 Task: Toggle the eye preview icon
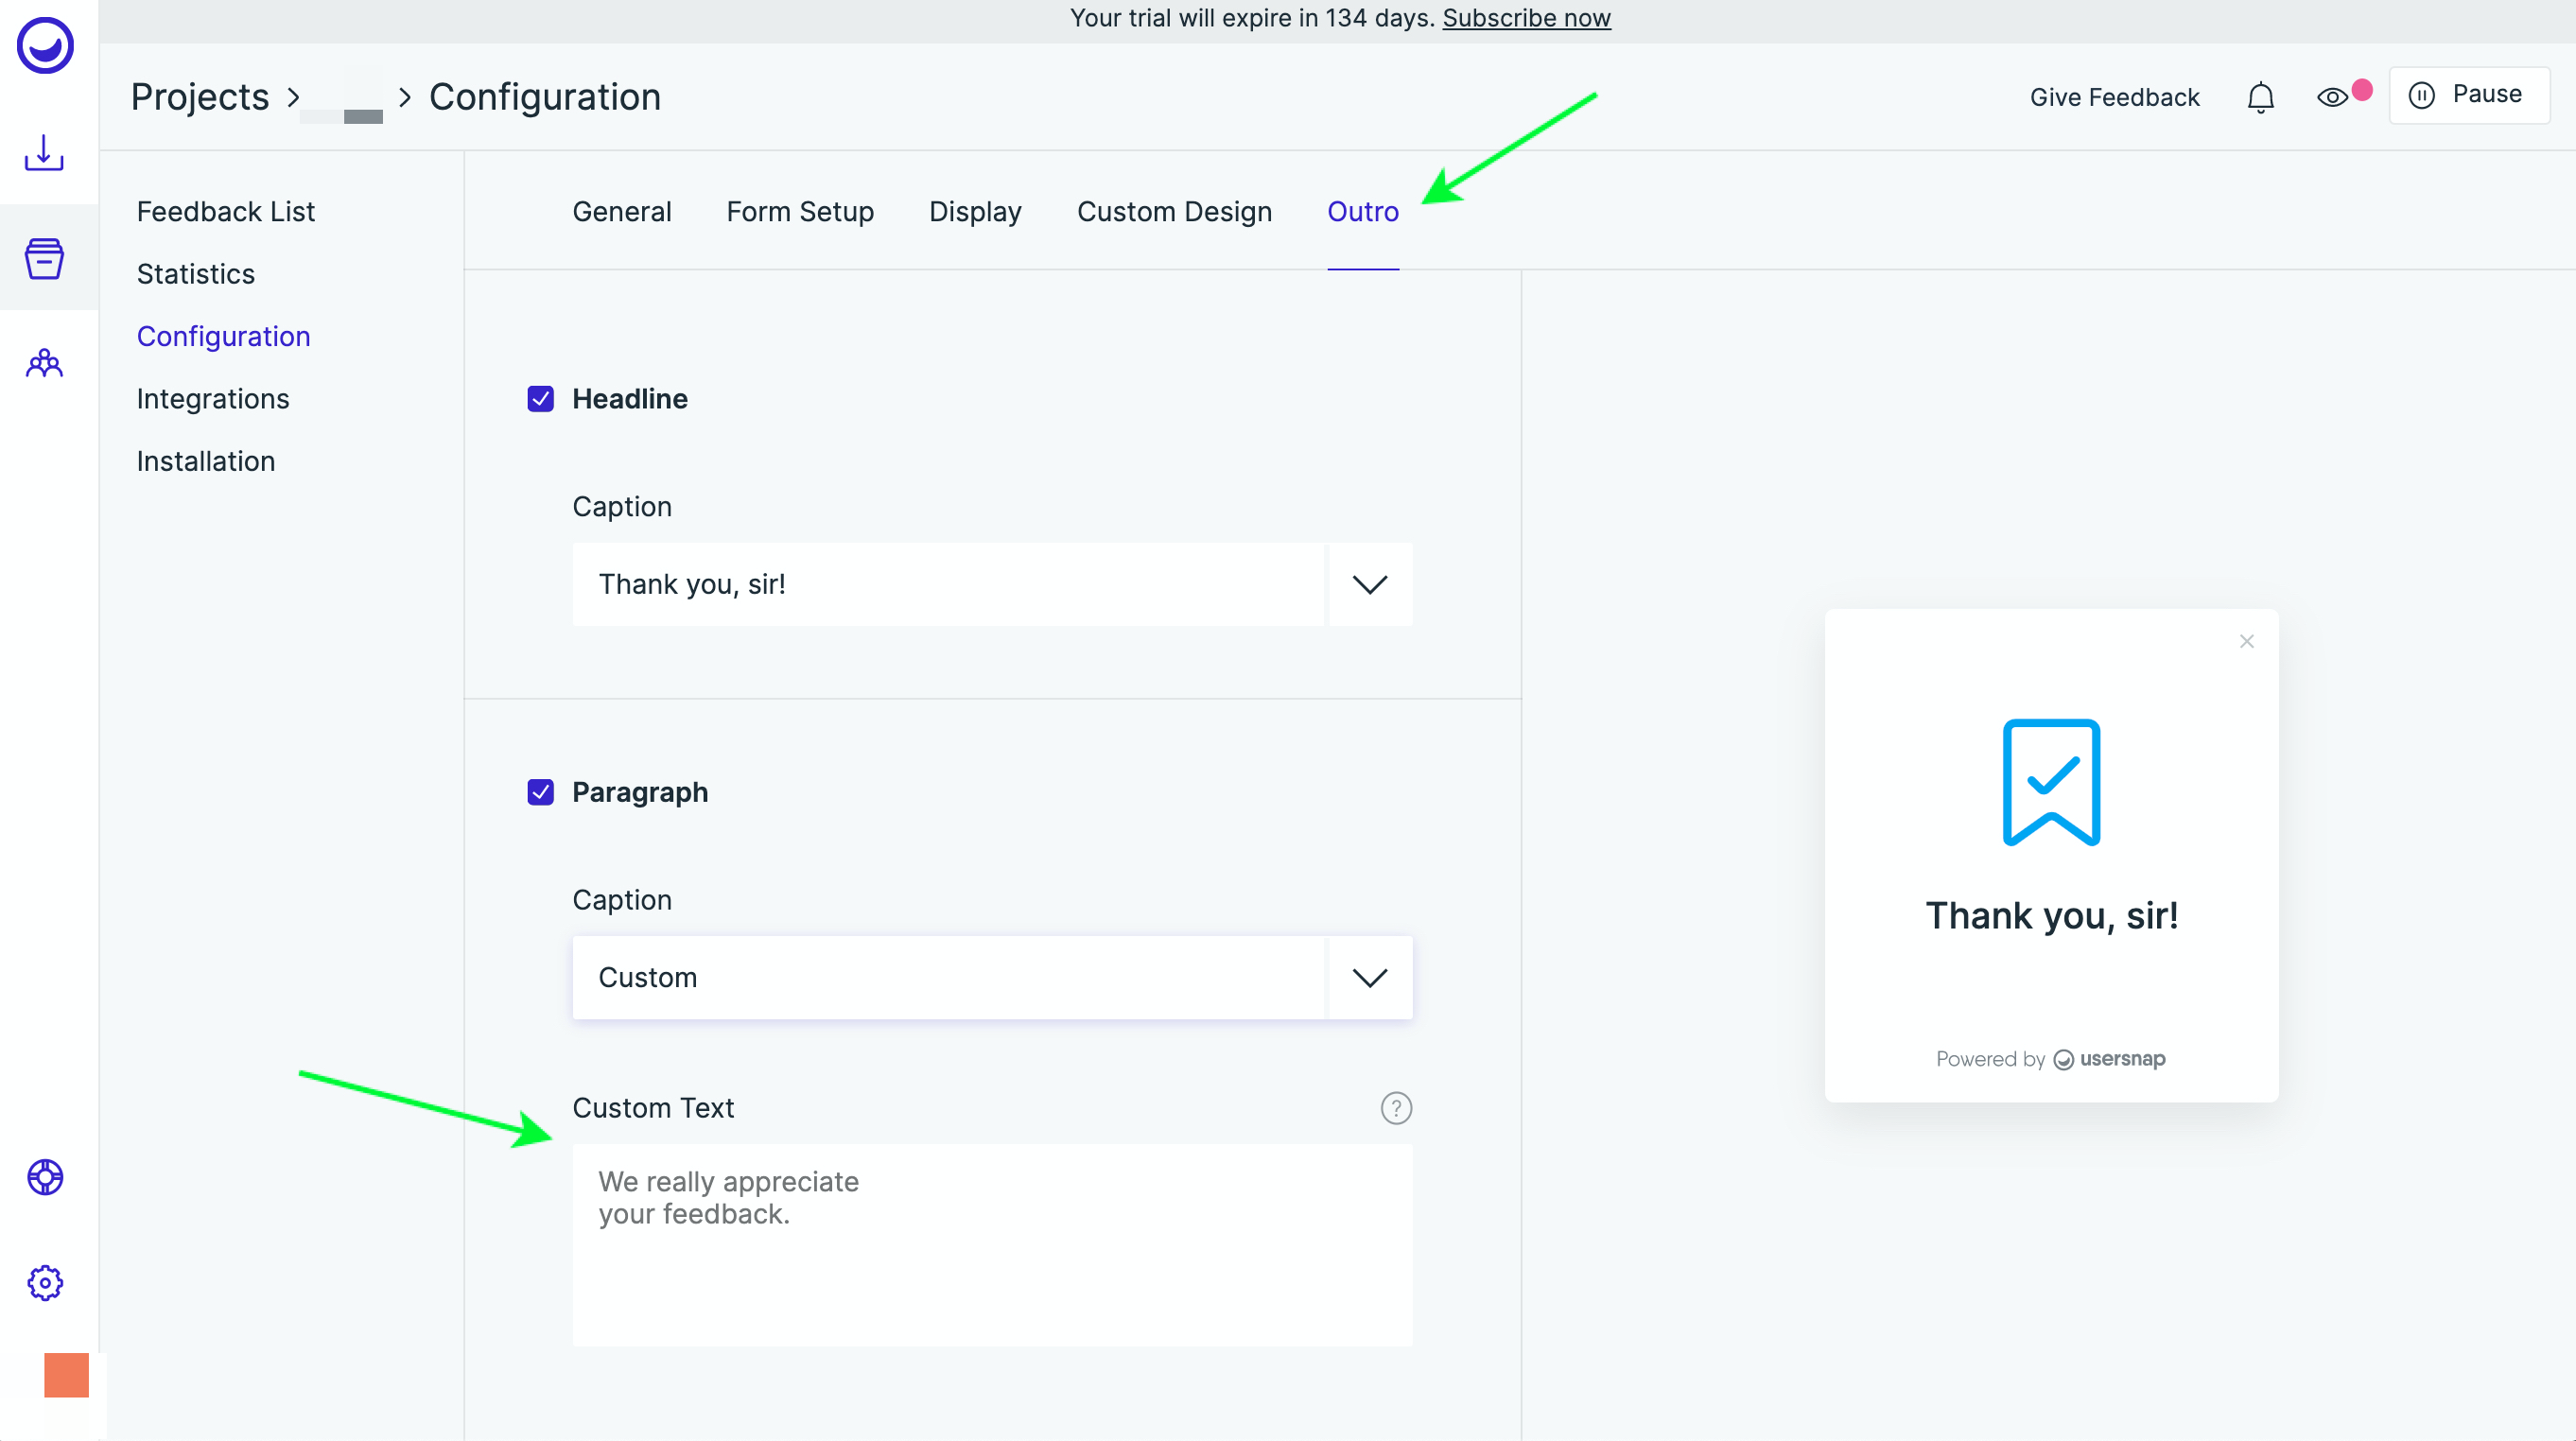[2332, 97]
